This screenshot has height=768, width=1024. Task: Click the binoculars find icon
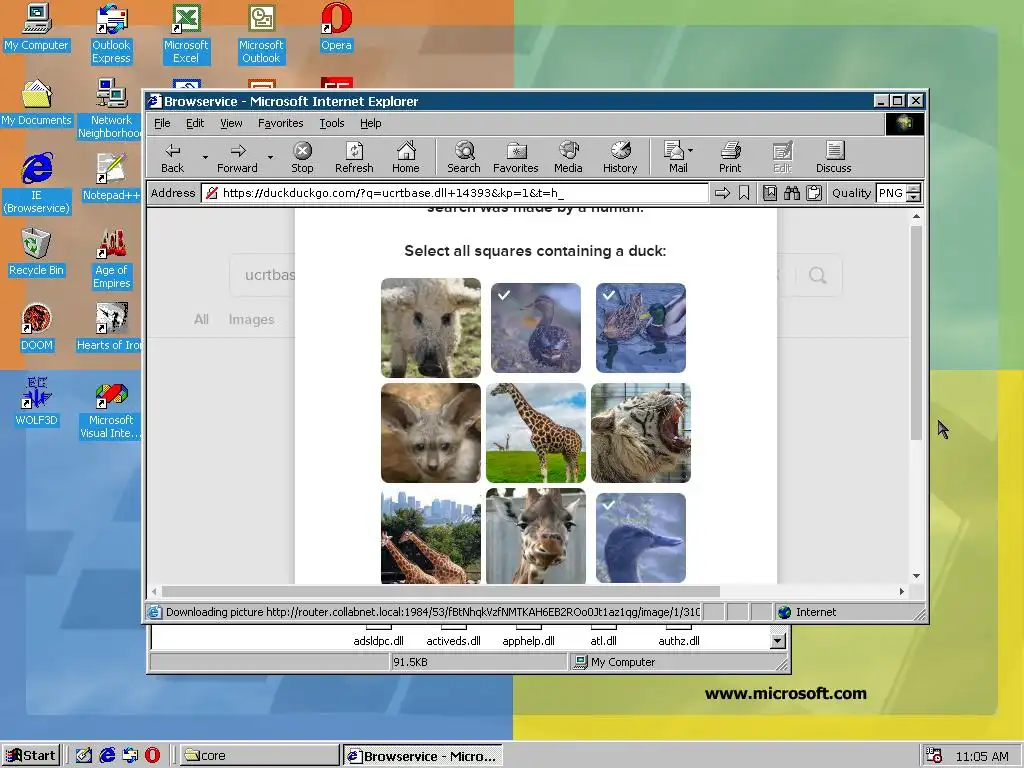[x=792, y=193]
